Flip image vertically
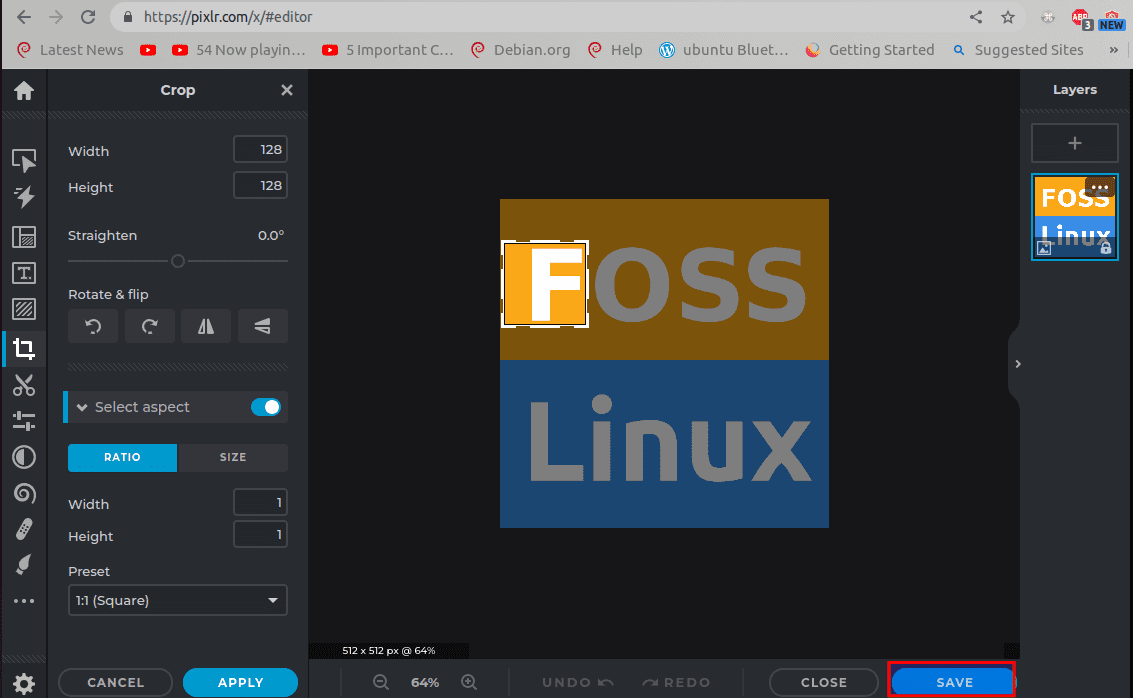Viewport: 1133px width, 698px height. click(262, 327)
